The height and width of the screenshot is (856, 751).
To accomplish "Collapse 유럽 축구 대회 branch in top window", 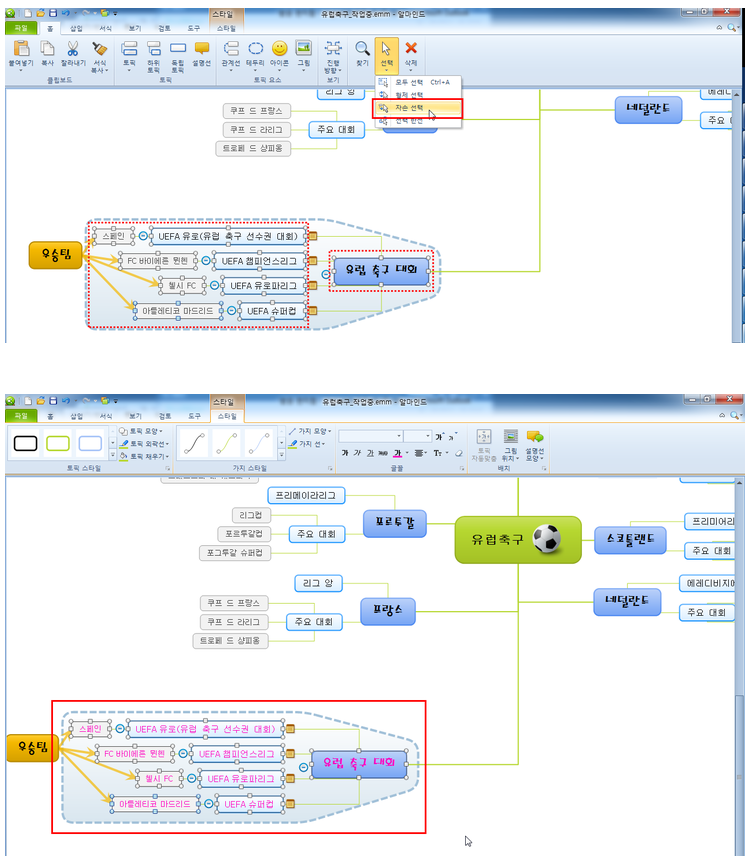I will point(325,275).
